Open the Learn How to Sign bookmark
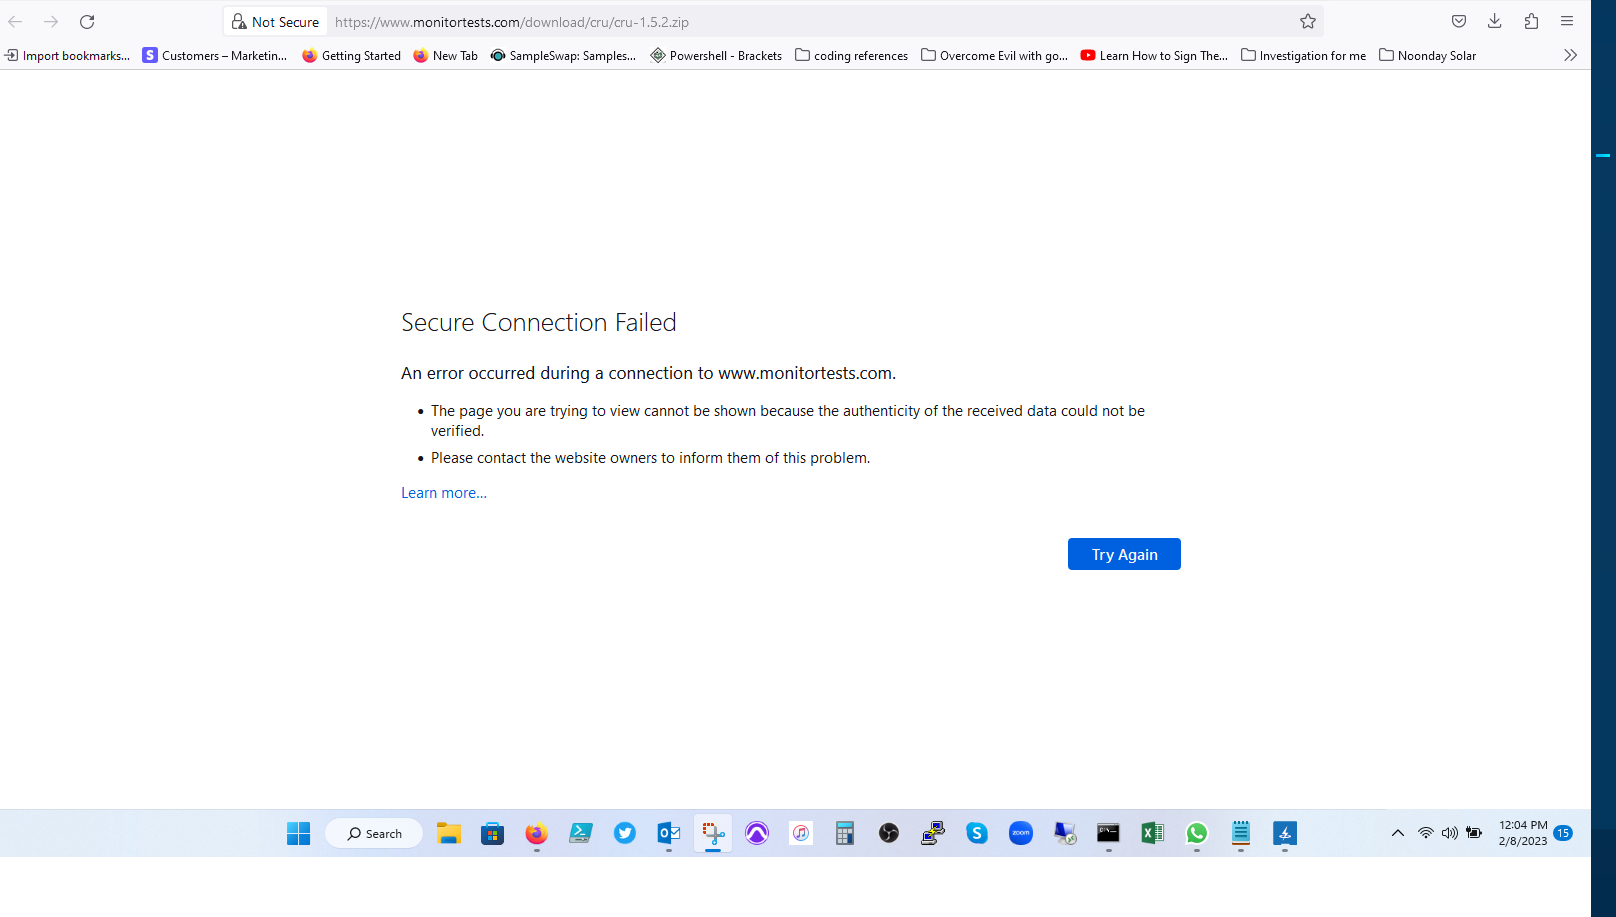The width and height of the screenshot is (1616, 917). pyautogui.click(x=1154, y=56)
